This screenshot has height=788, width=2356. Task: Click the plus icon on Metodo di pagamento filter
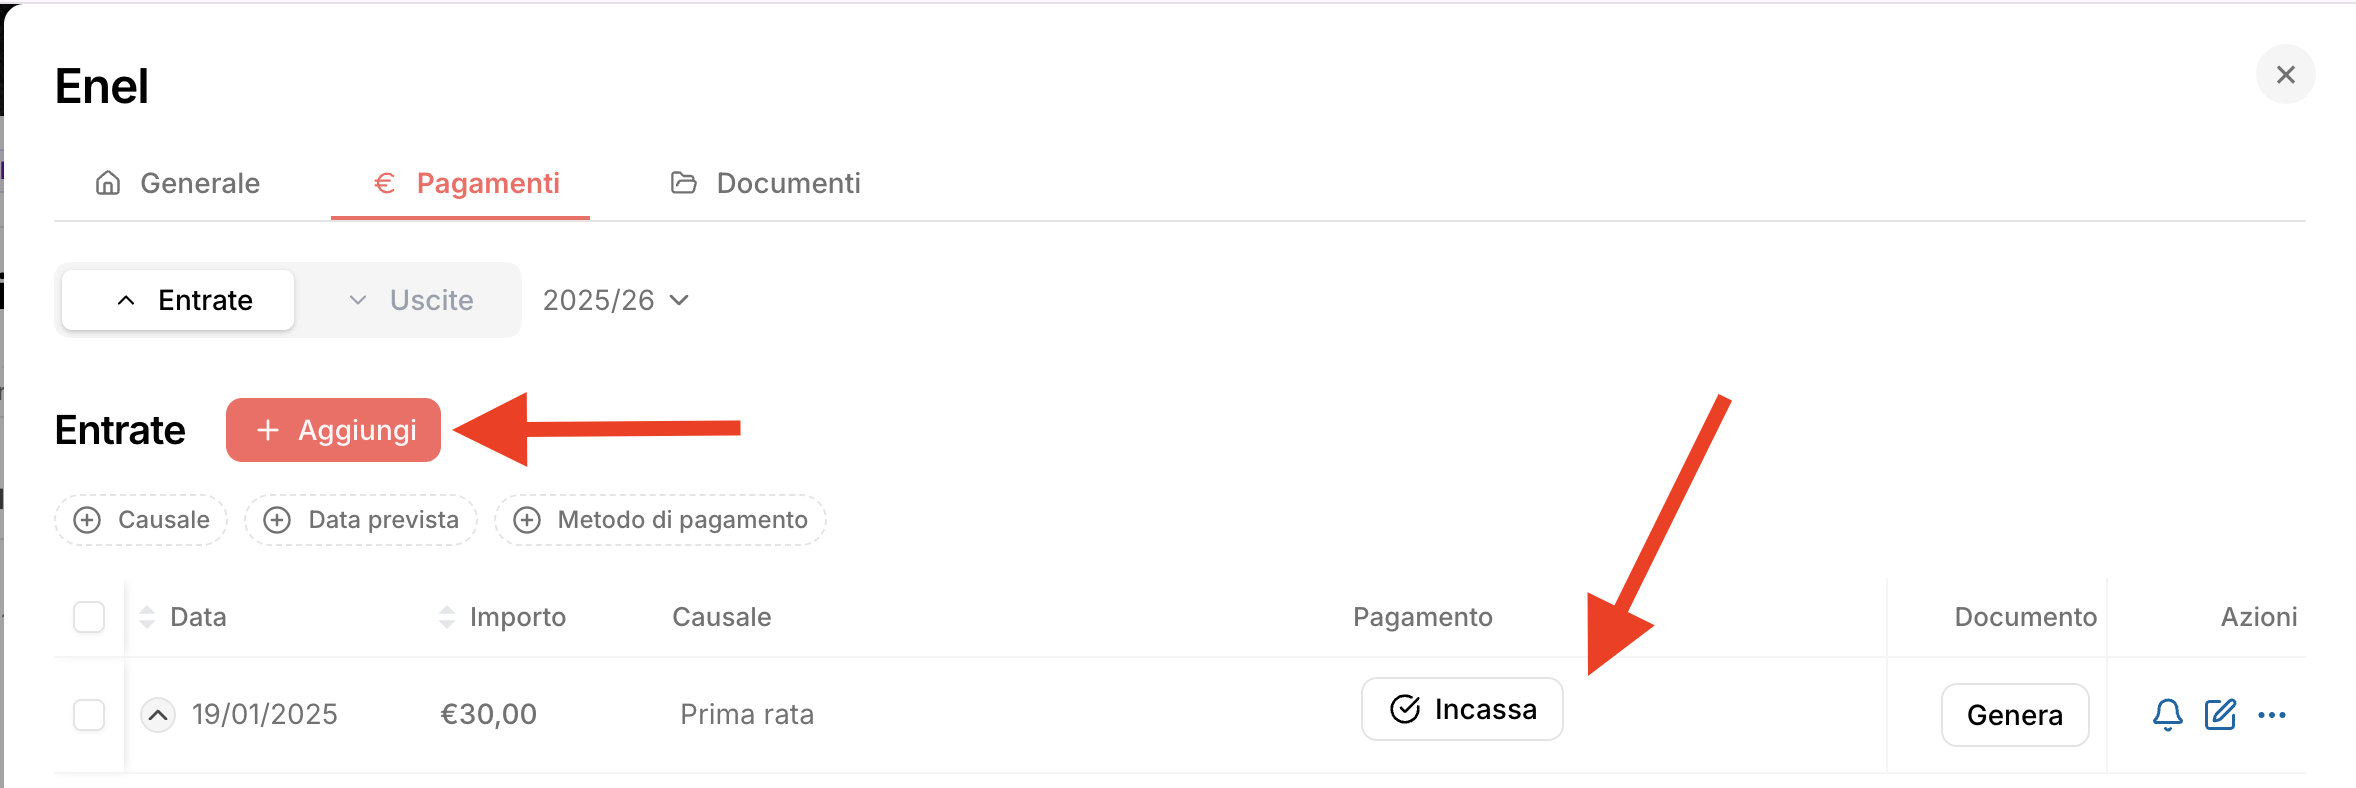point(527,520)
